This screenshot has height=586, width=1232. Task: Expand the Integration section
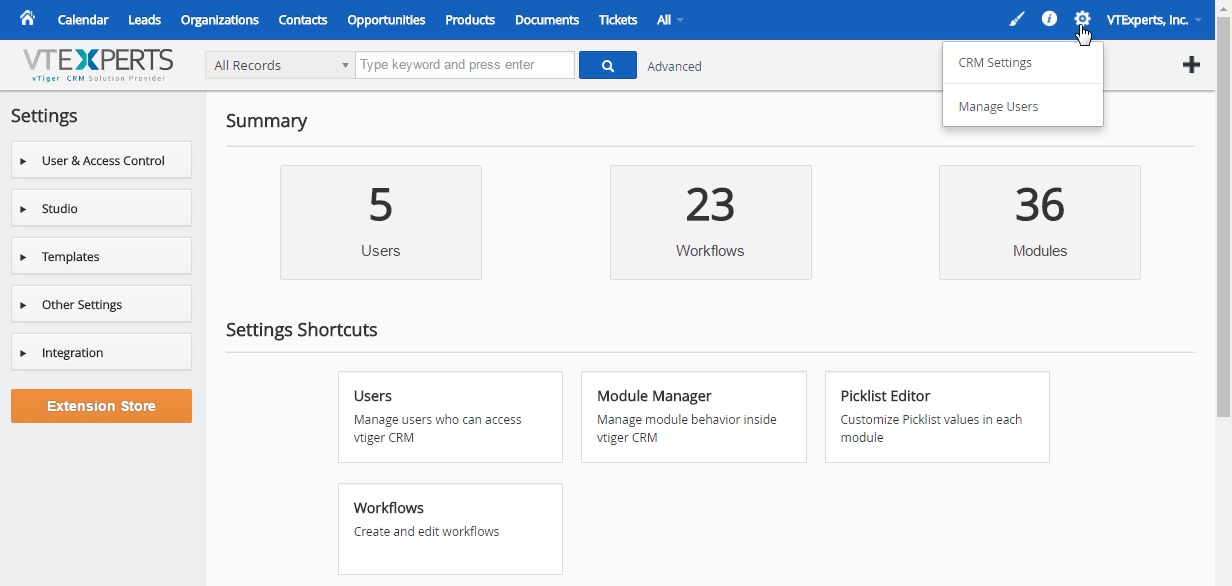101,353
